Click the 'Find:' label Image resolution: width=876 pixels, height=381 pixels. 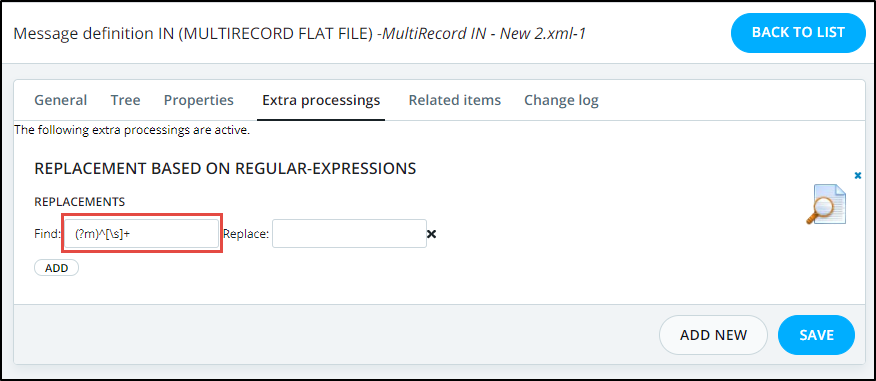click(47, 234)
